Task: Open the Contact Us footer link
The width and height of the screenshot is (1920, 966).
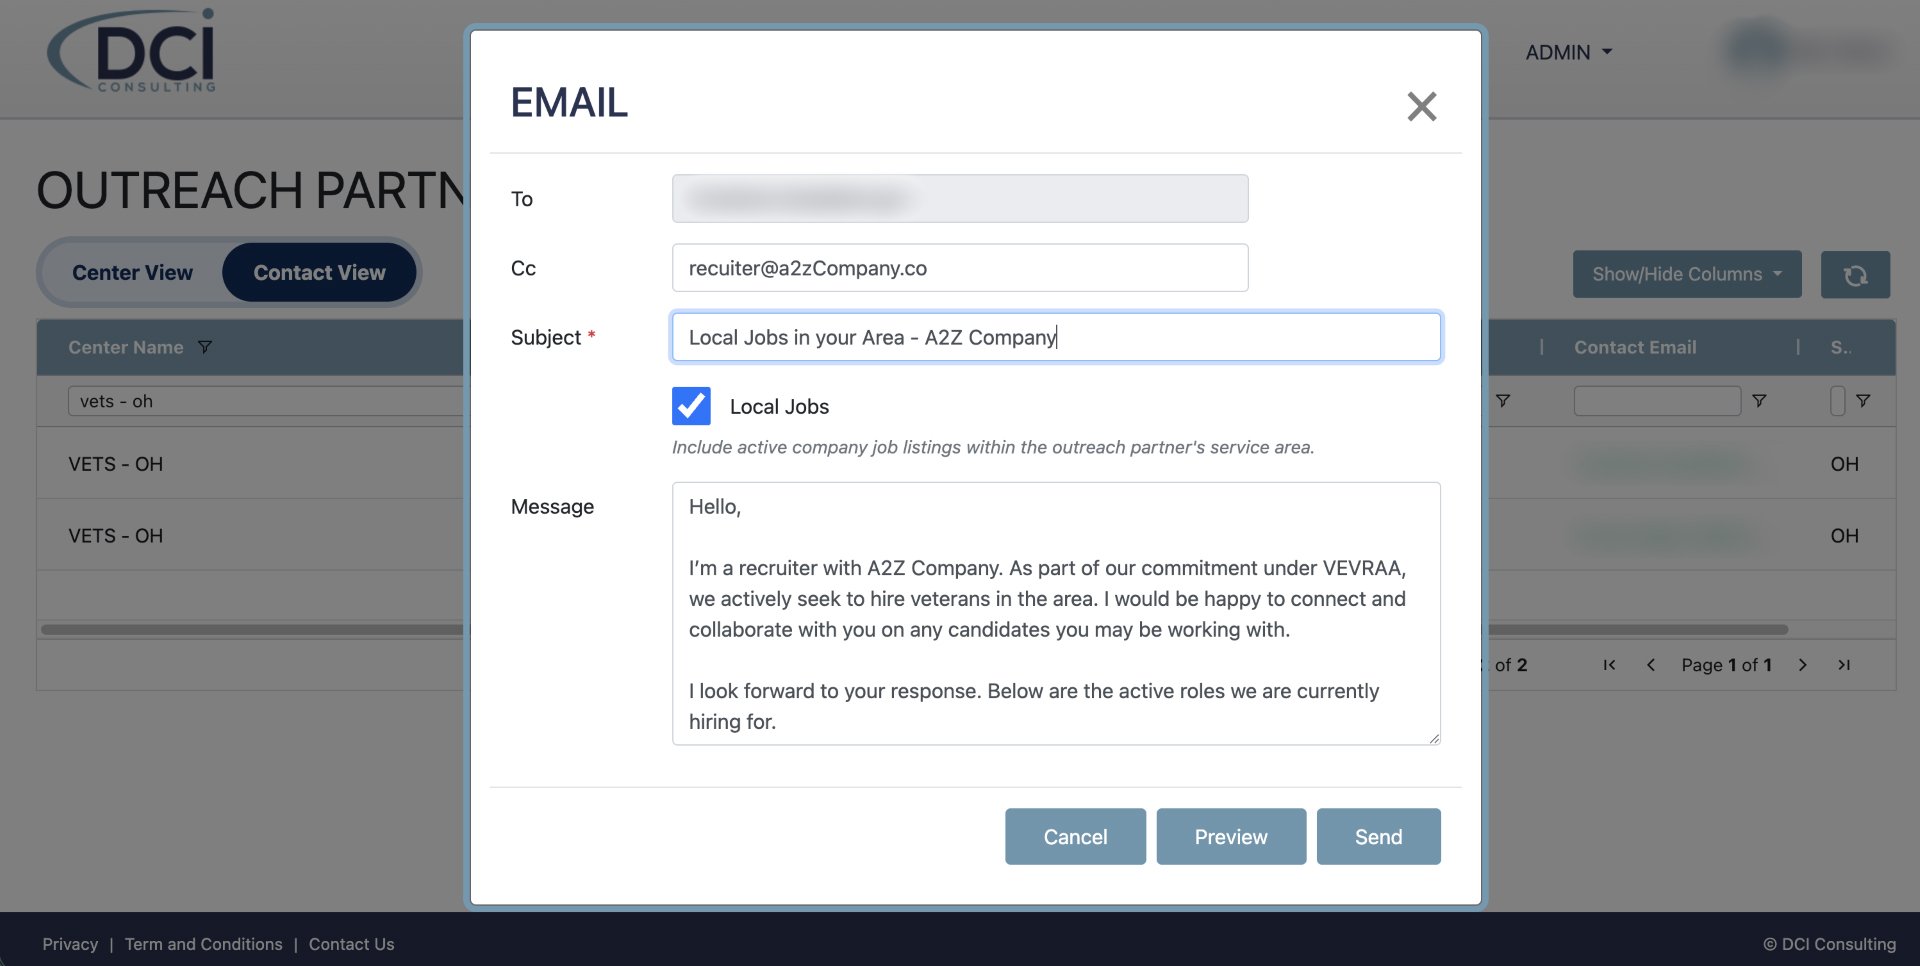Action: [x=351, y=944]
